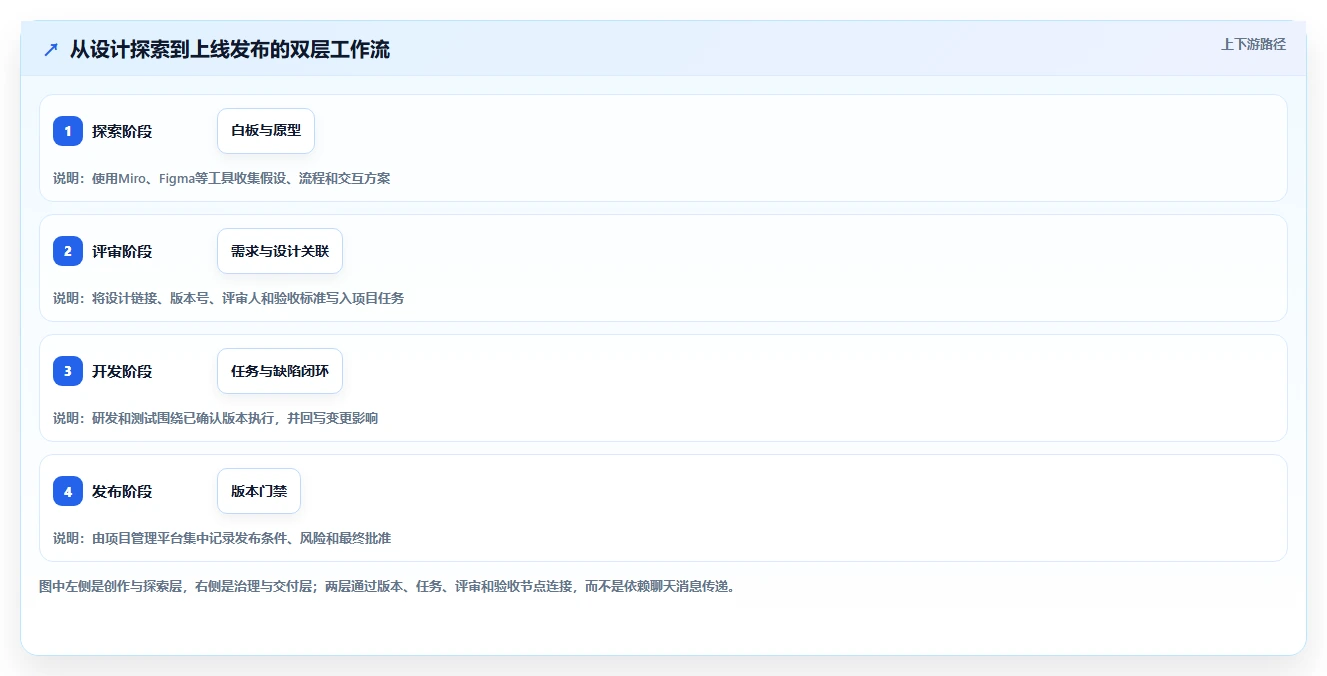The width and height of the screenshot is (1327, 676).
Task: Click the description mentioning Miro、Figma tools
Action: (x=222, y=178)
